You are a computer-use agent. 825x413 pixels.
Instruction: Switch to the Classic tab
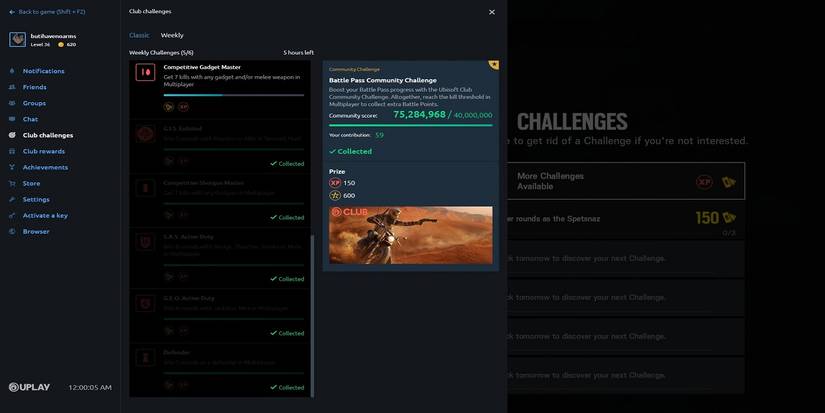coord(139,35)
